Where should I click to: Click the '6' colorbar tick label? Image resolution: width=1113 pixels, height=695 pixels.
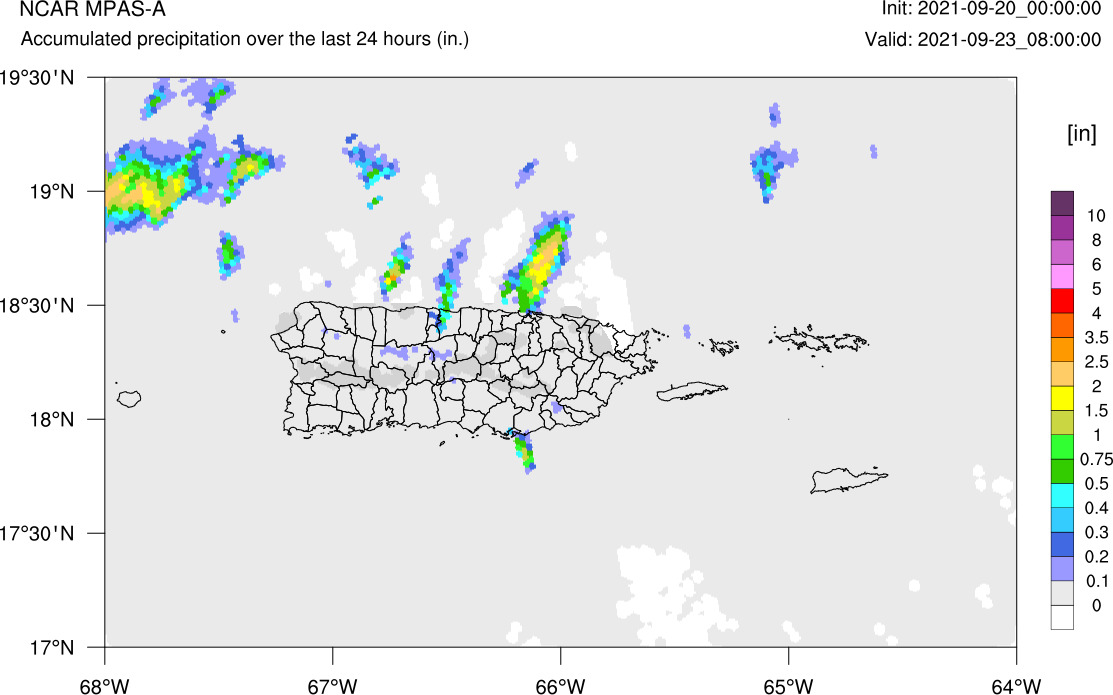coord(1097,265)
